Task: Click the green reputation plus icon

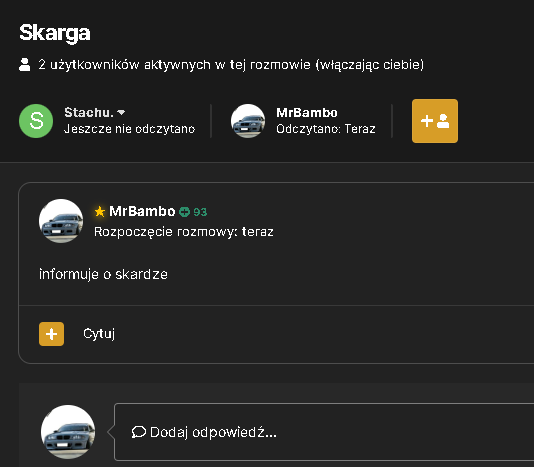Action: 184,212
